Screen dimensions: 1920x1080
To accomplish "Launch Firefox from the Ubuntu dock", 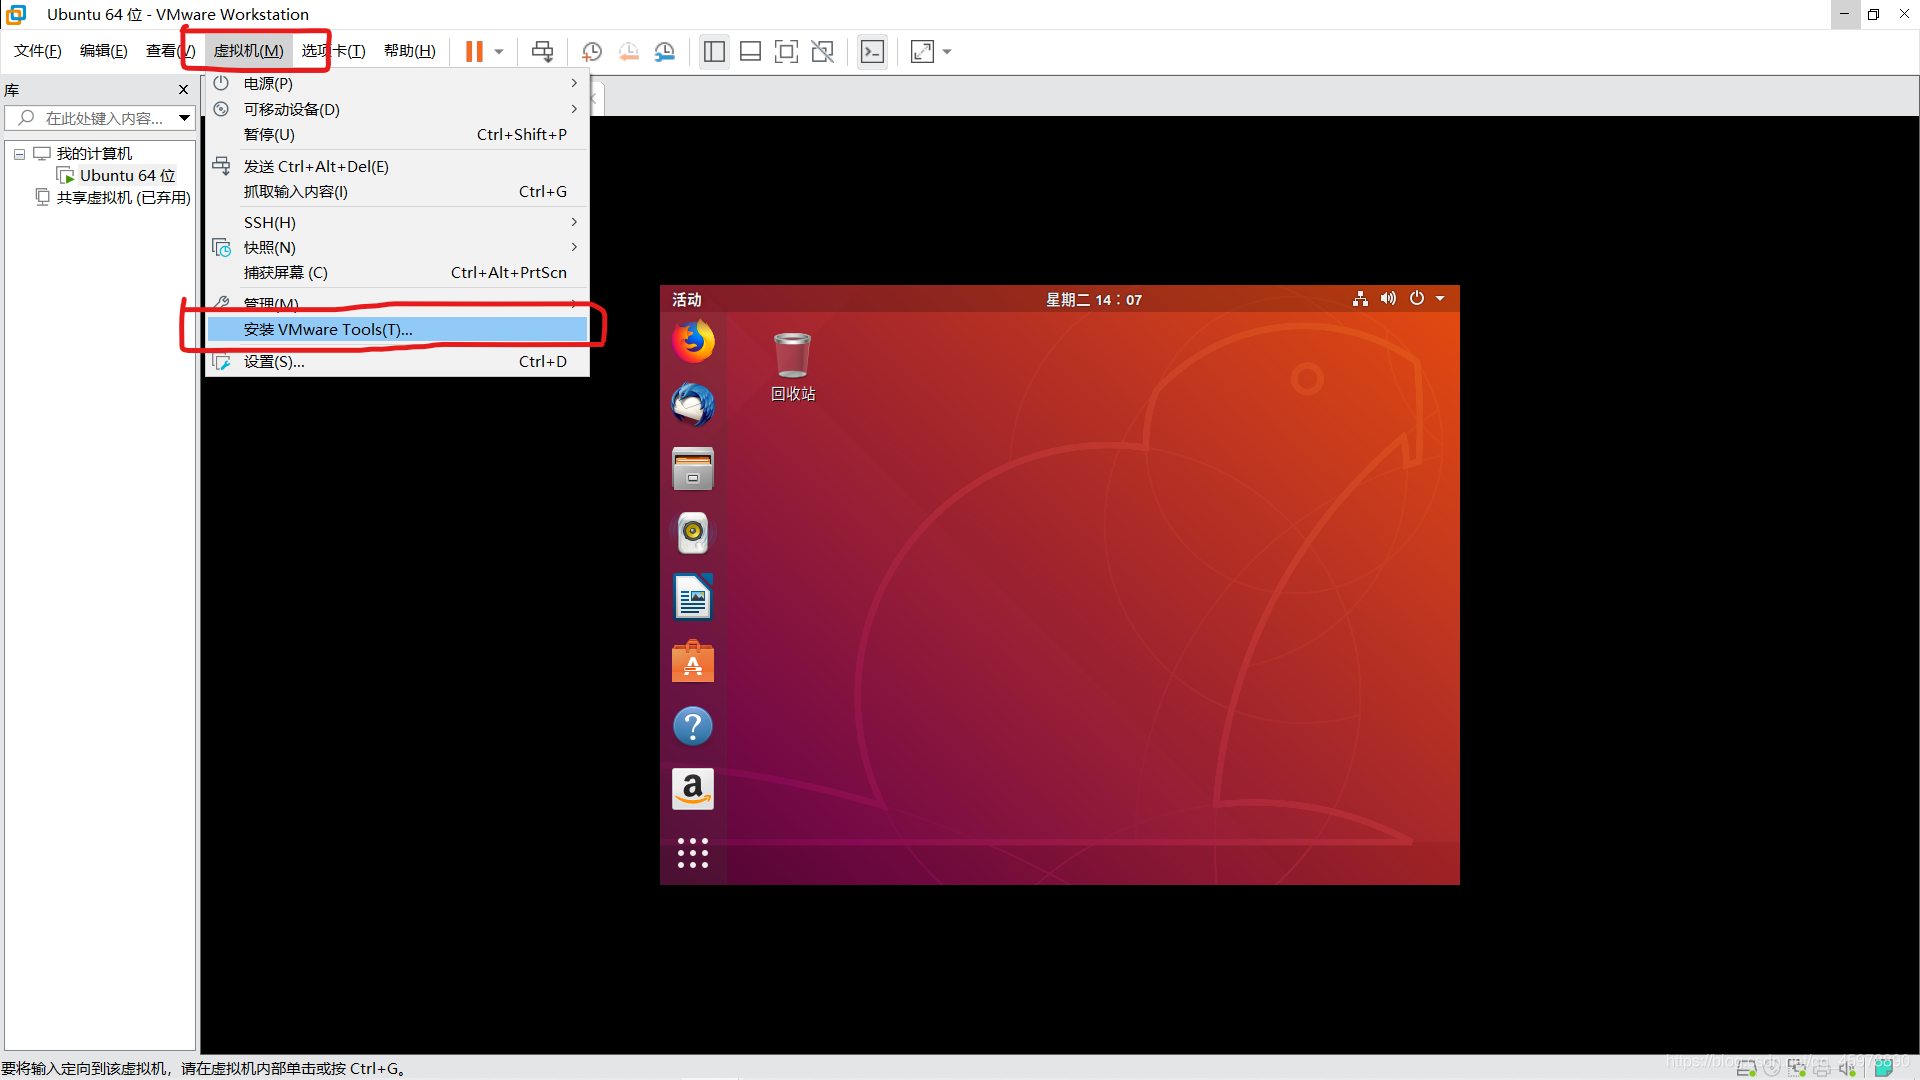I will (693, 341).
